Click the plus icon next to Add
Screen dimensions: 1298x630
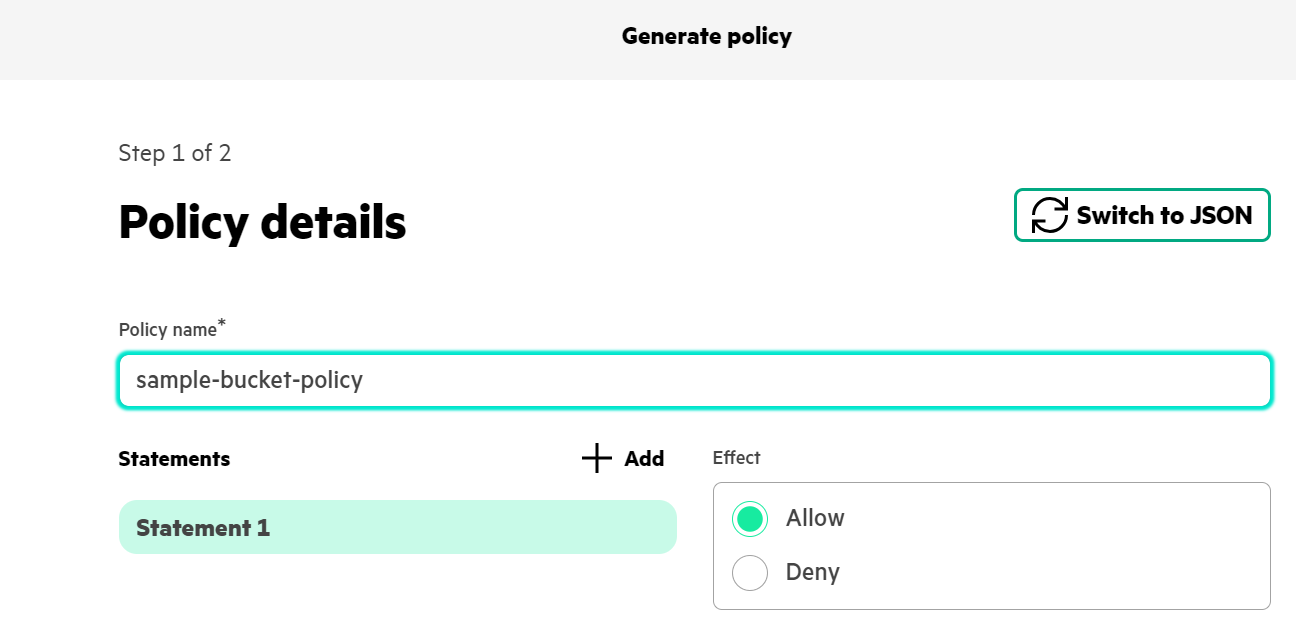coord(597,459)
